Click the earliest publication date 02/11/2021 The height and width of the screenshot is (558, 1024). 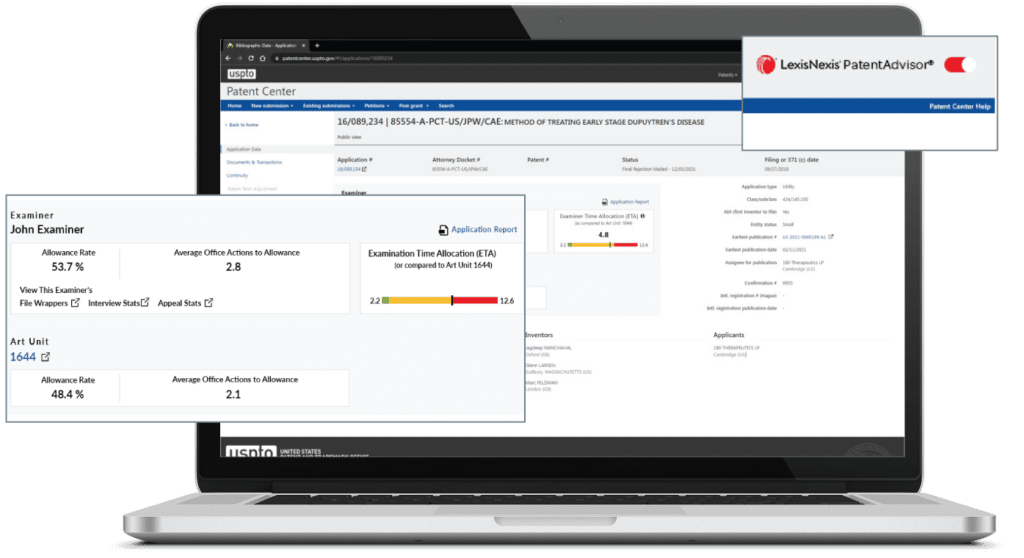click(794, 250)
